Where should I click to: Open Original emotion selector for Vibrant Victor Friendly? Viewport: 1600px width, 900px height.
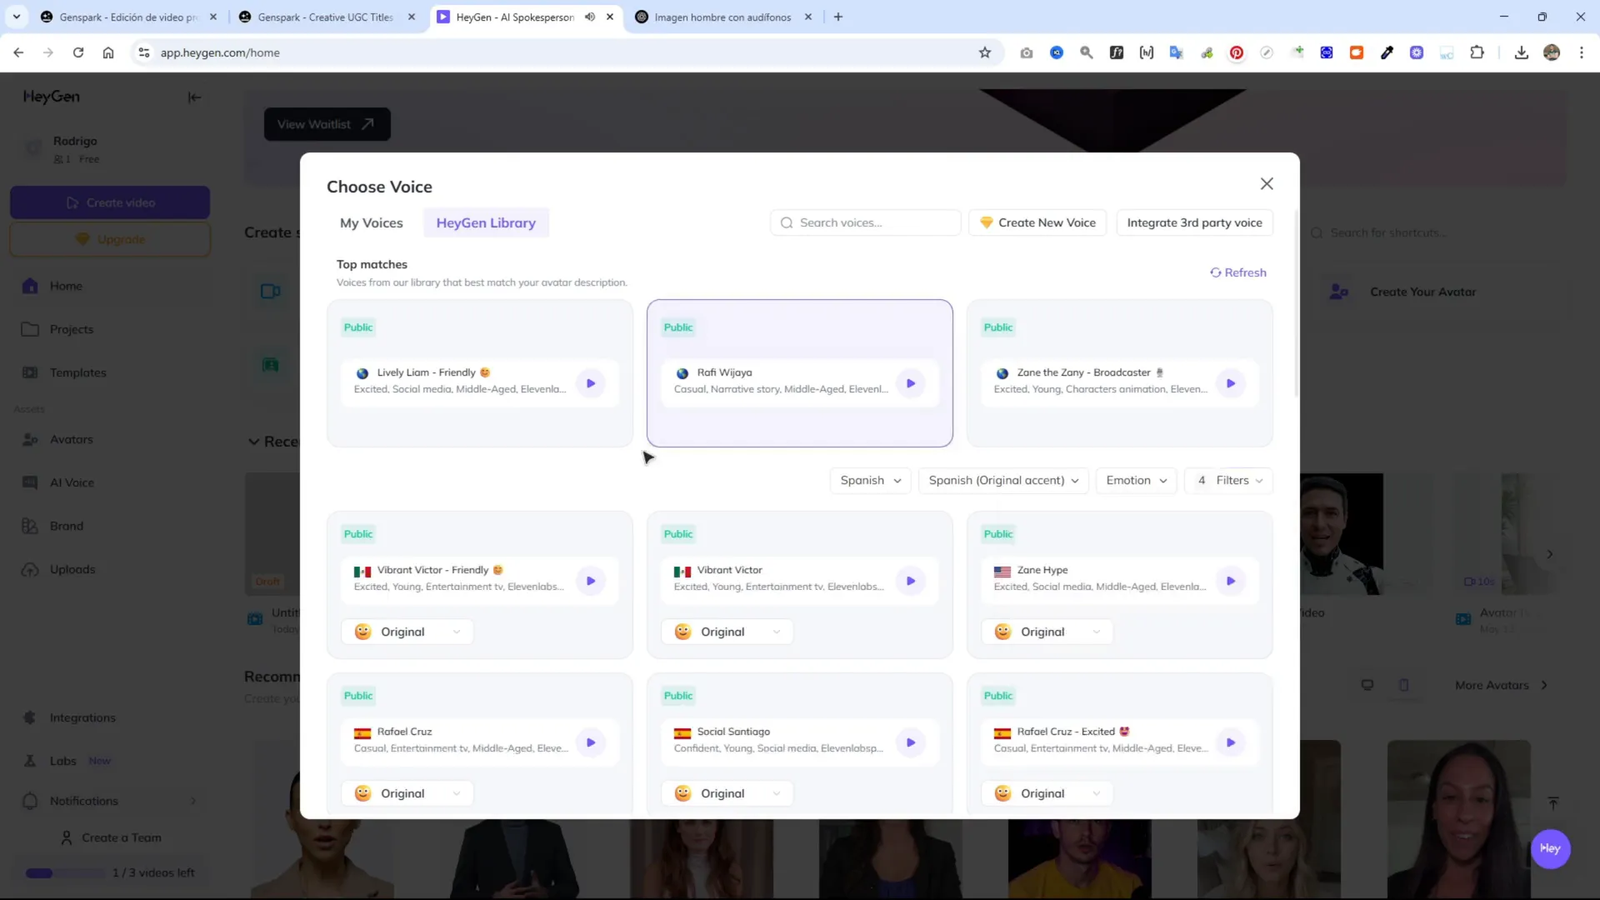[407, 632]
